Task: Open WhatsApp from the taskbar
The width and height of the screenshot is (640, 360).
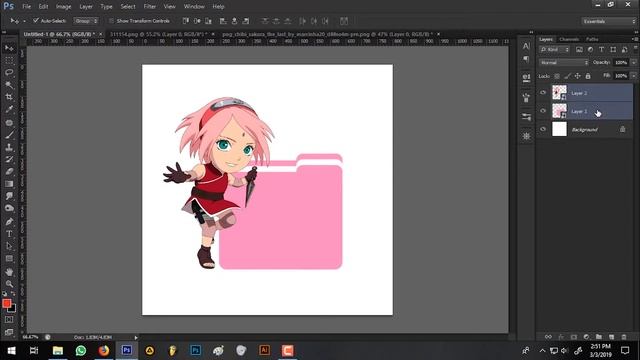Action: point(81,350)
